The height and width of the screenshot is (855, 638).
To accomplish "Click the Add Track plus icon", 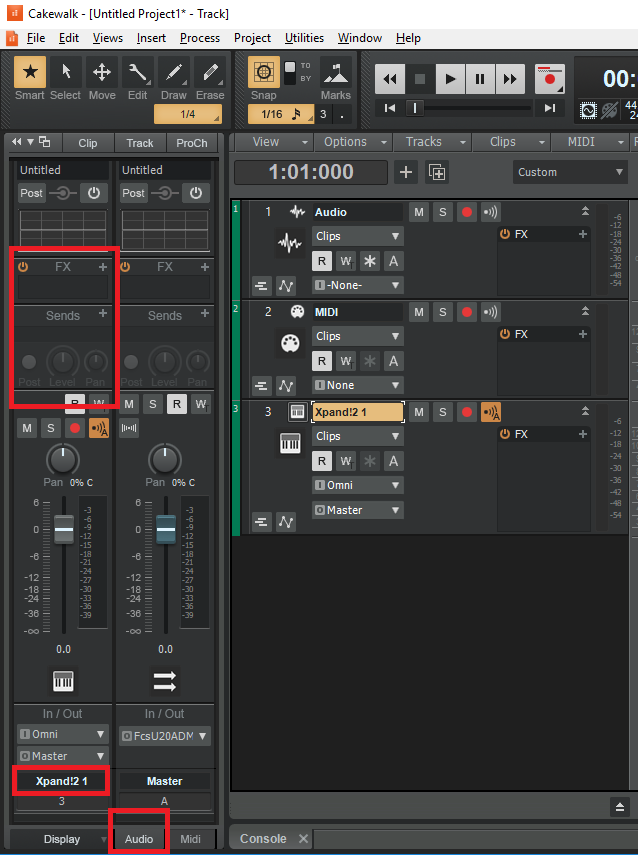I will 406,172.
